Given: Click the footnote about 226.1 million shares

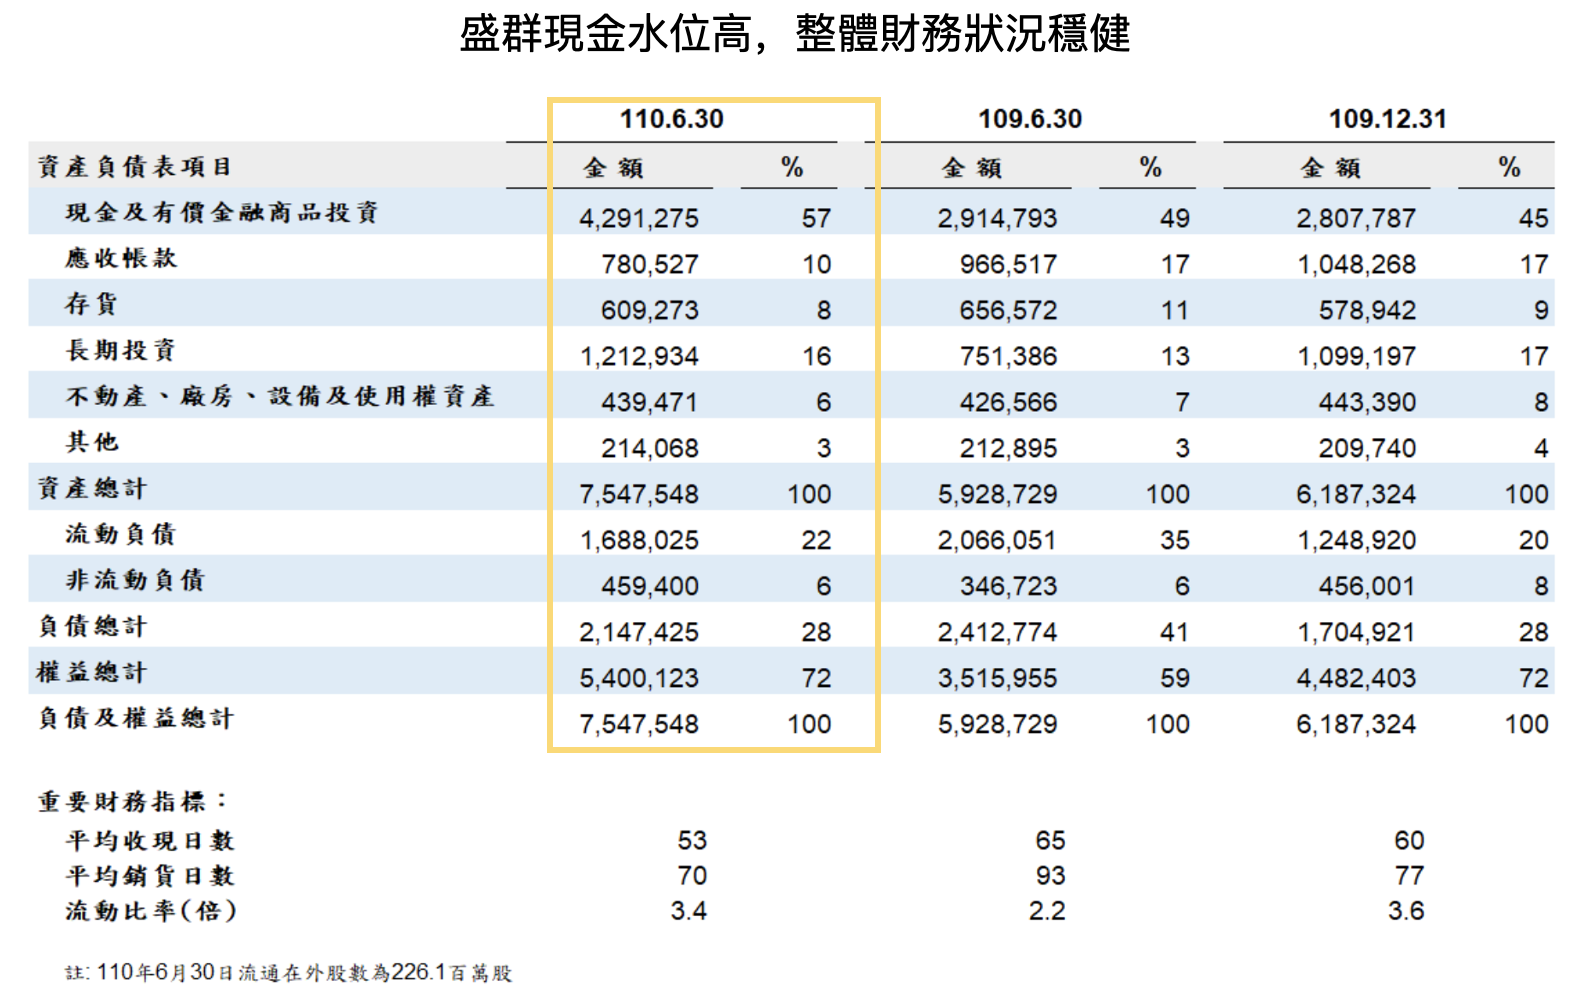Looking at the screenshot, I should point(289,972).
